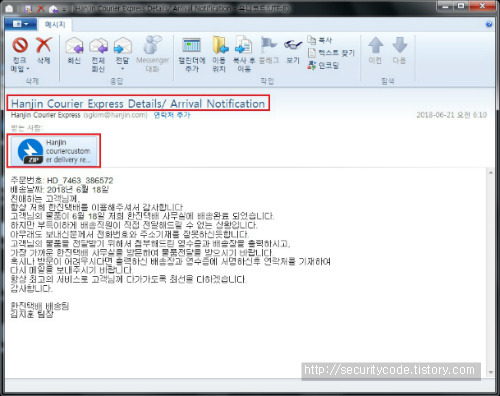
Task: Move message to folder (이동 위치)
Action: tap(219, 55)
